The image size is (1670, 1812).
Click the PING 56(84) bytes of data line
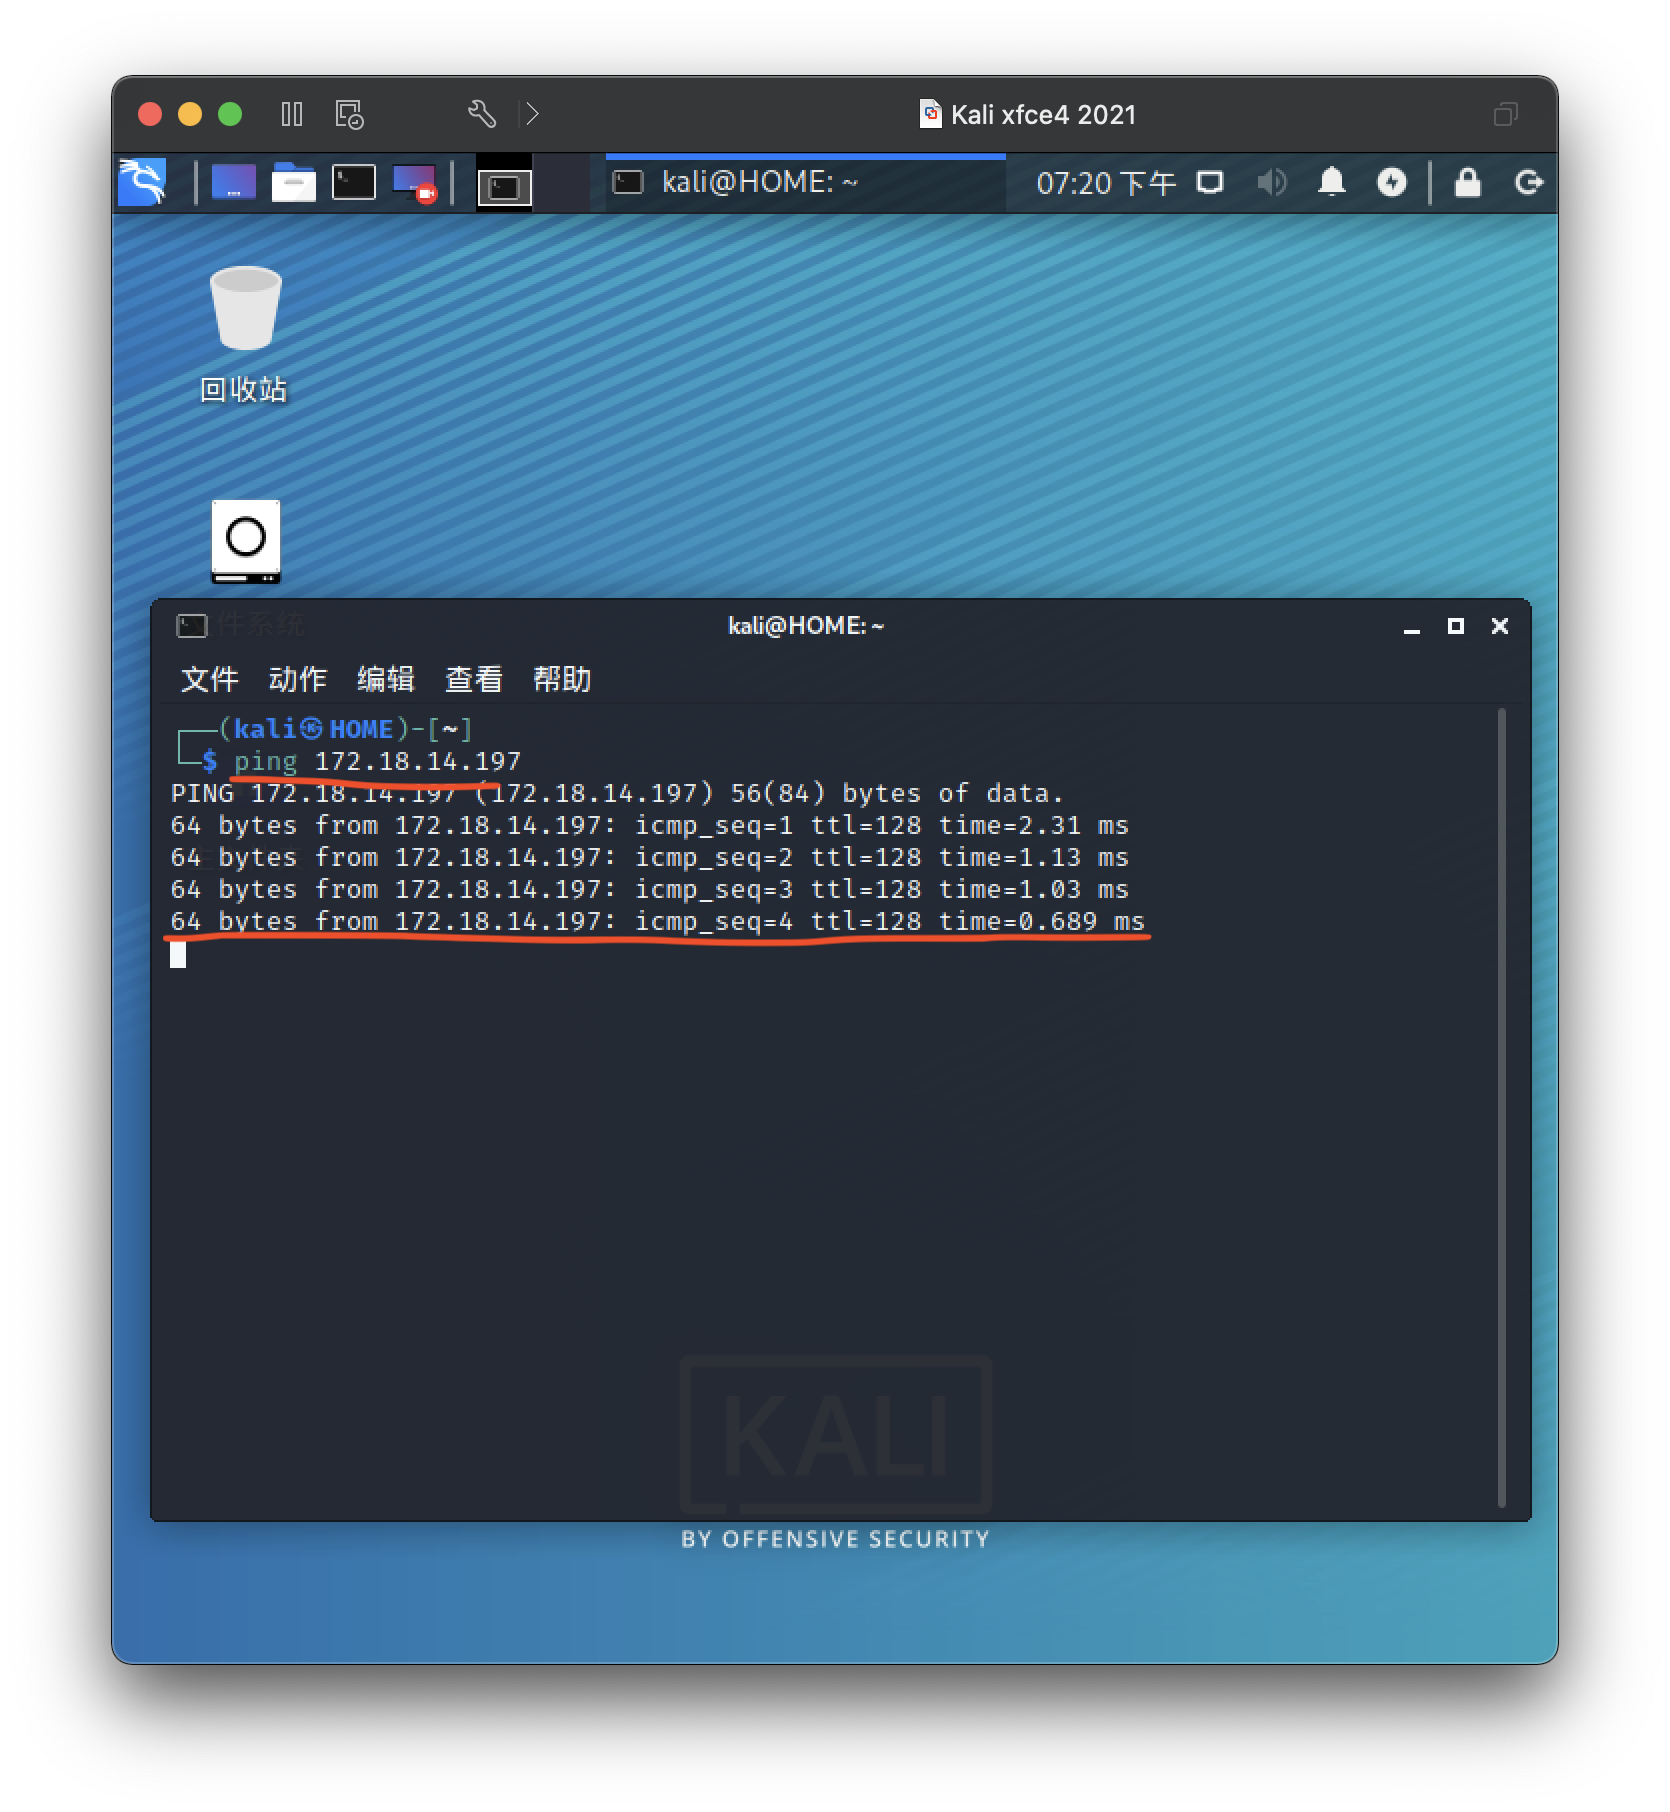(x=617, y=794)
